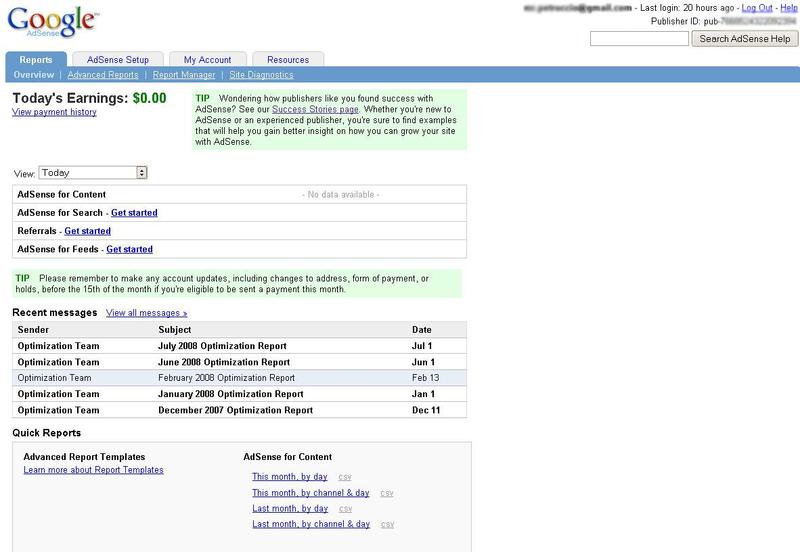The width and height of the screenshot is (800, 552).
Task: Click the Feb 13 date cell
Action: [x=426, y=378]
